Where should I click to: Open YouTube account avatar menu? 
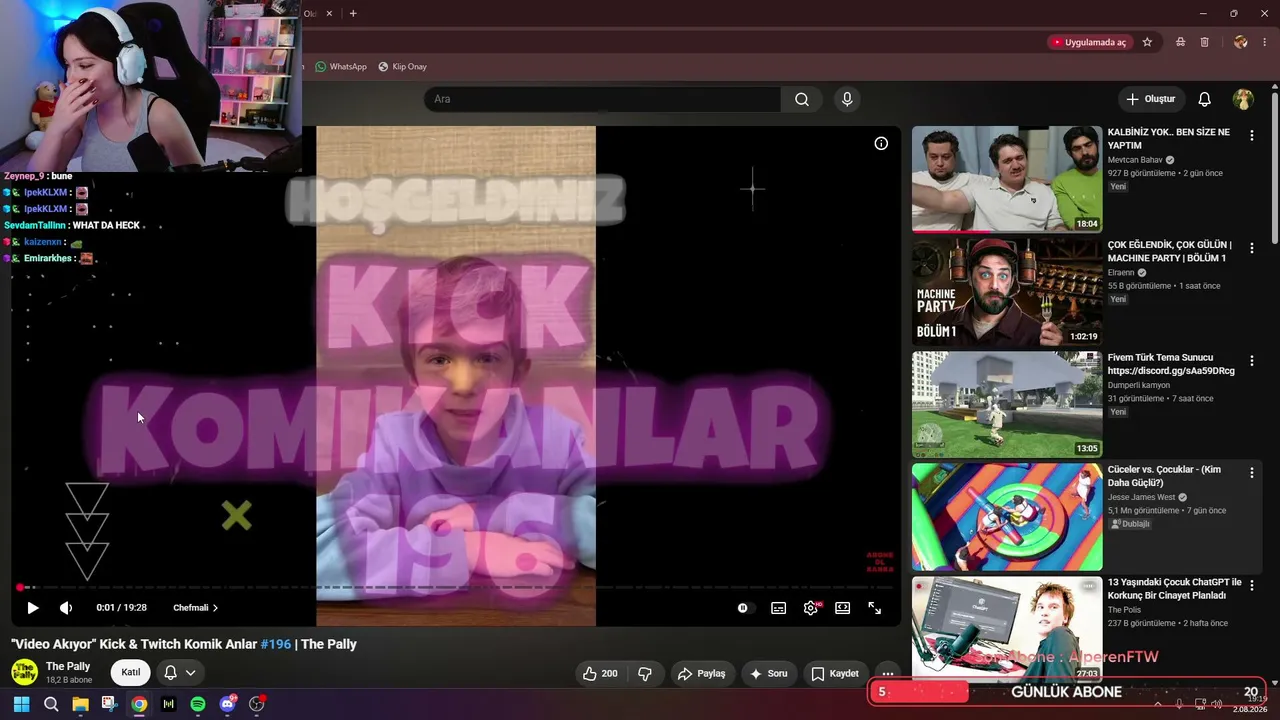point(1243,99)
